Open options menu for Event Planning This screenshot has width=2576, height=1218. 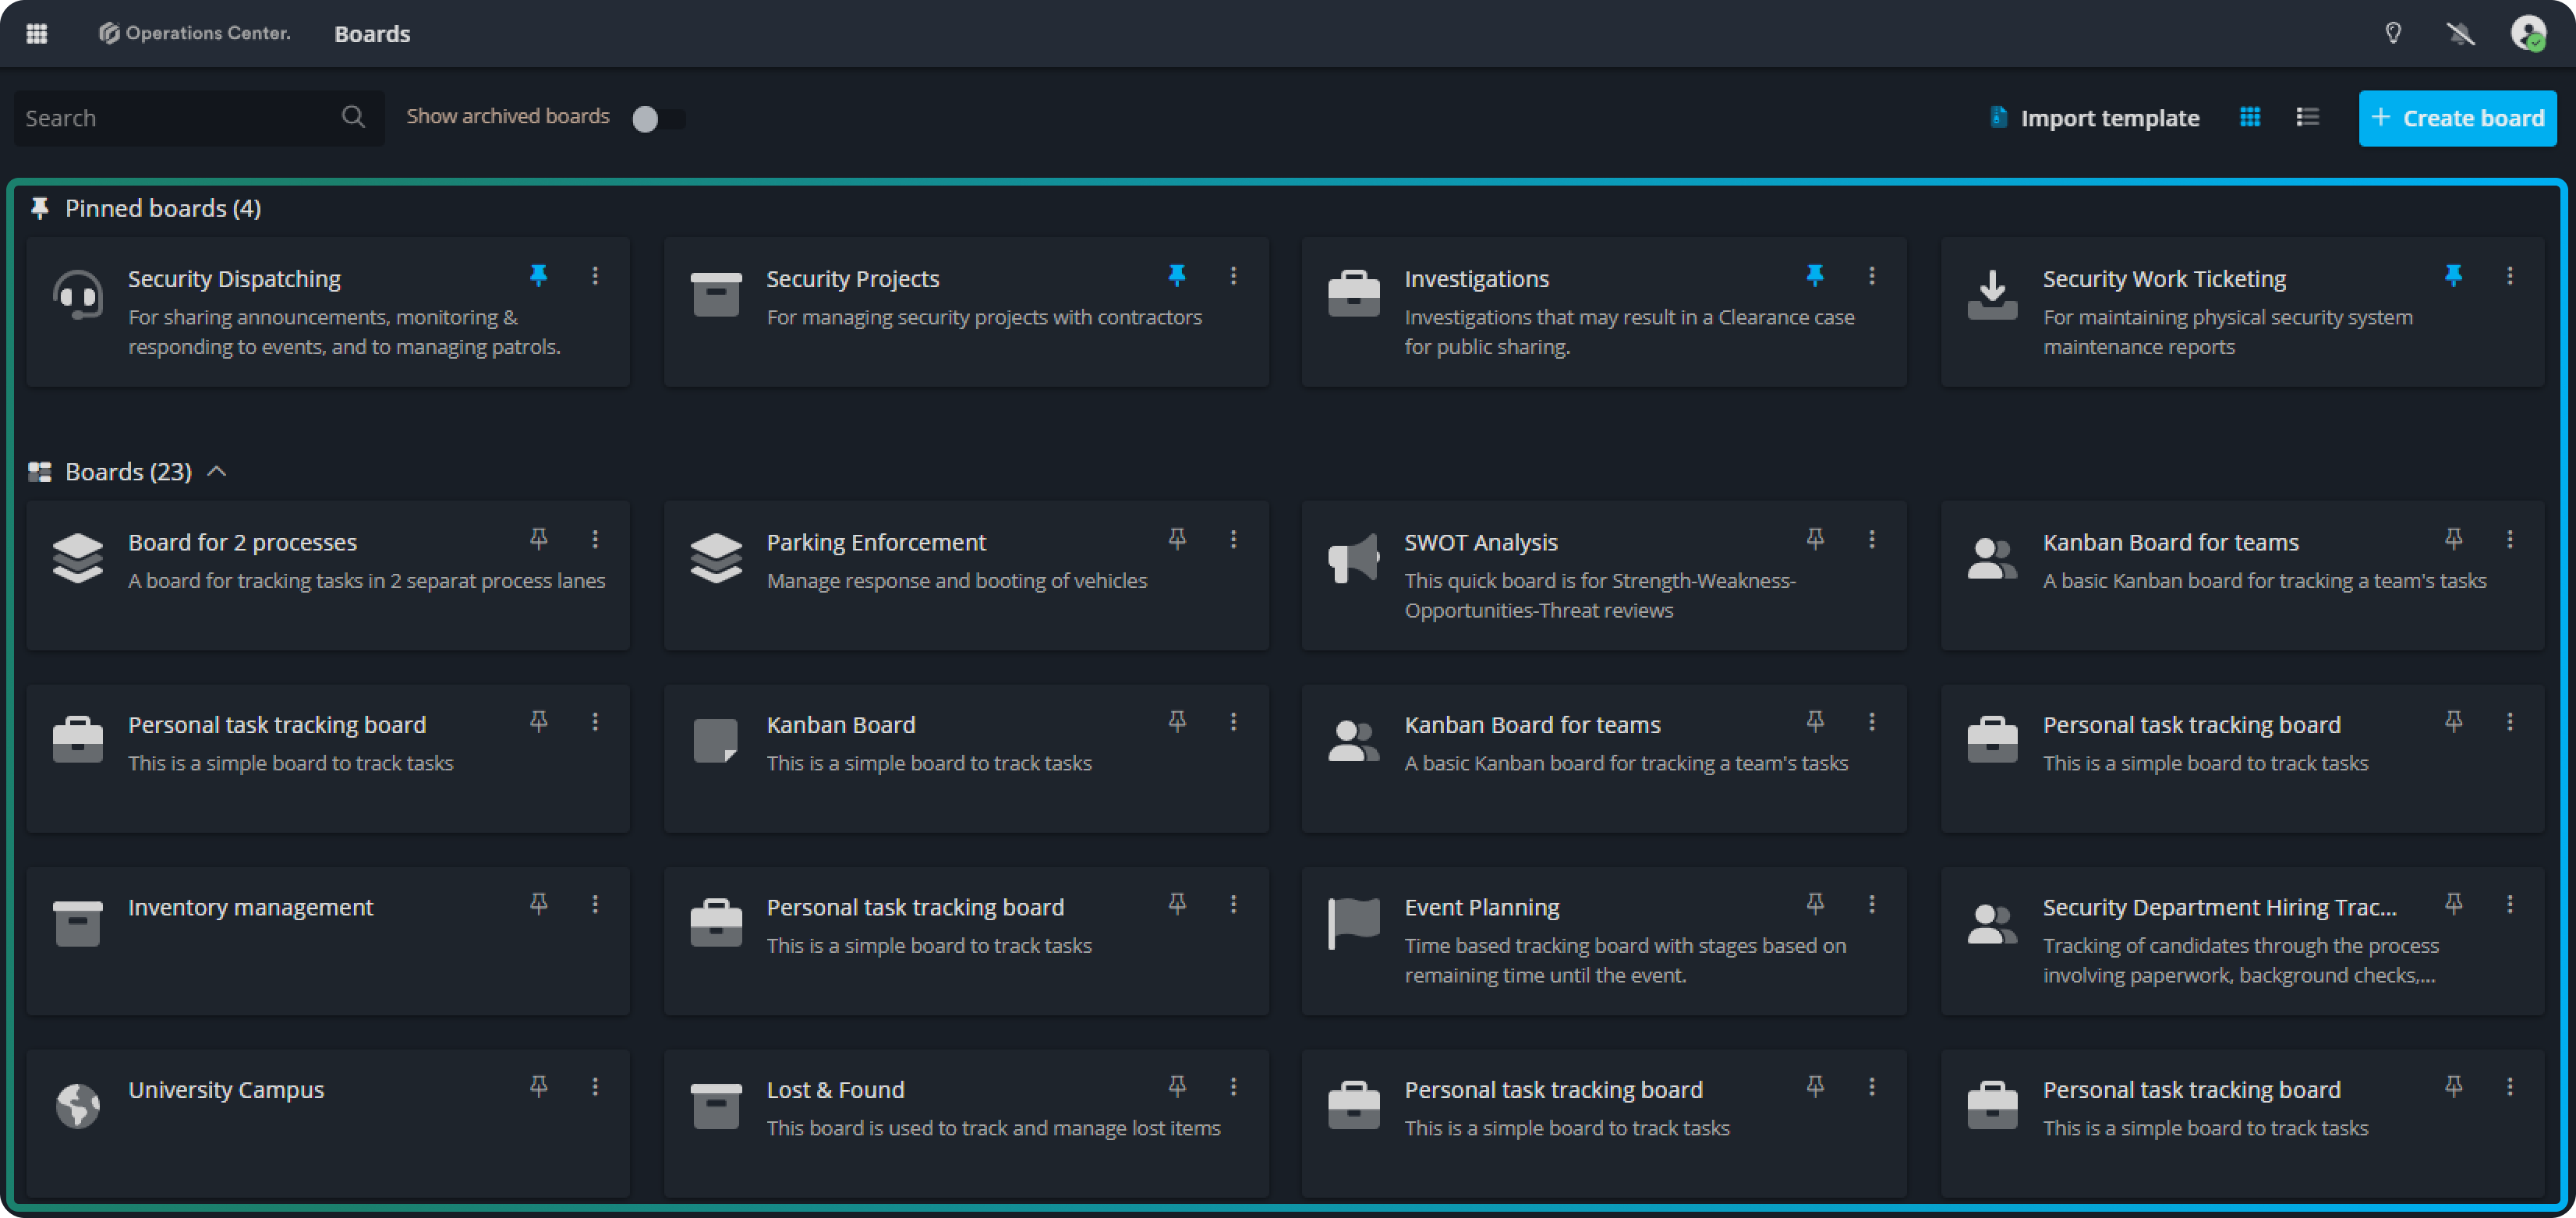point(1871,904)
